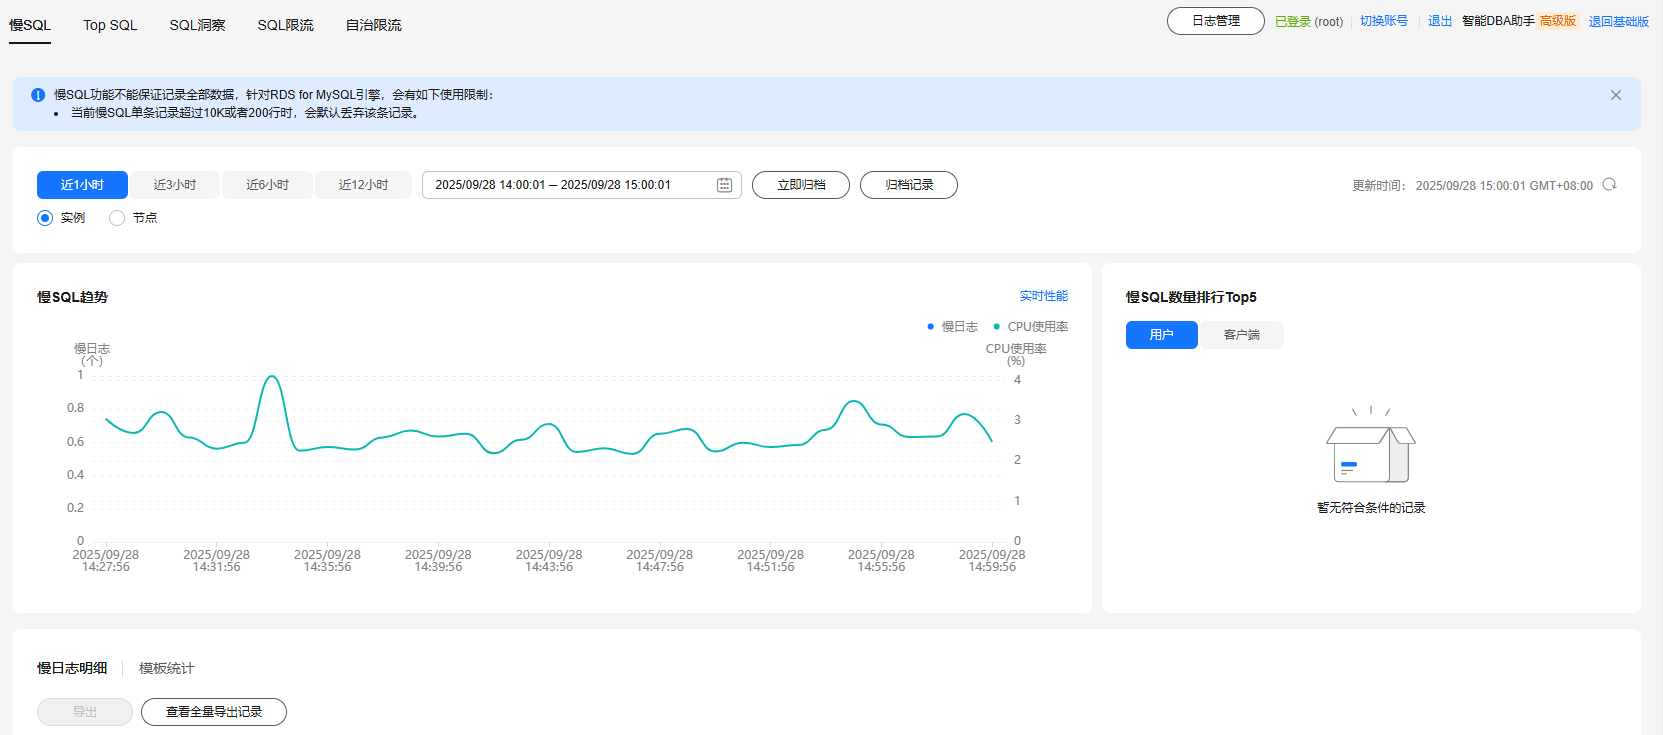Switch to the Top SQL tab
1663x735 pixels.
(110, 25)
